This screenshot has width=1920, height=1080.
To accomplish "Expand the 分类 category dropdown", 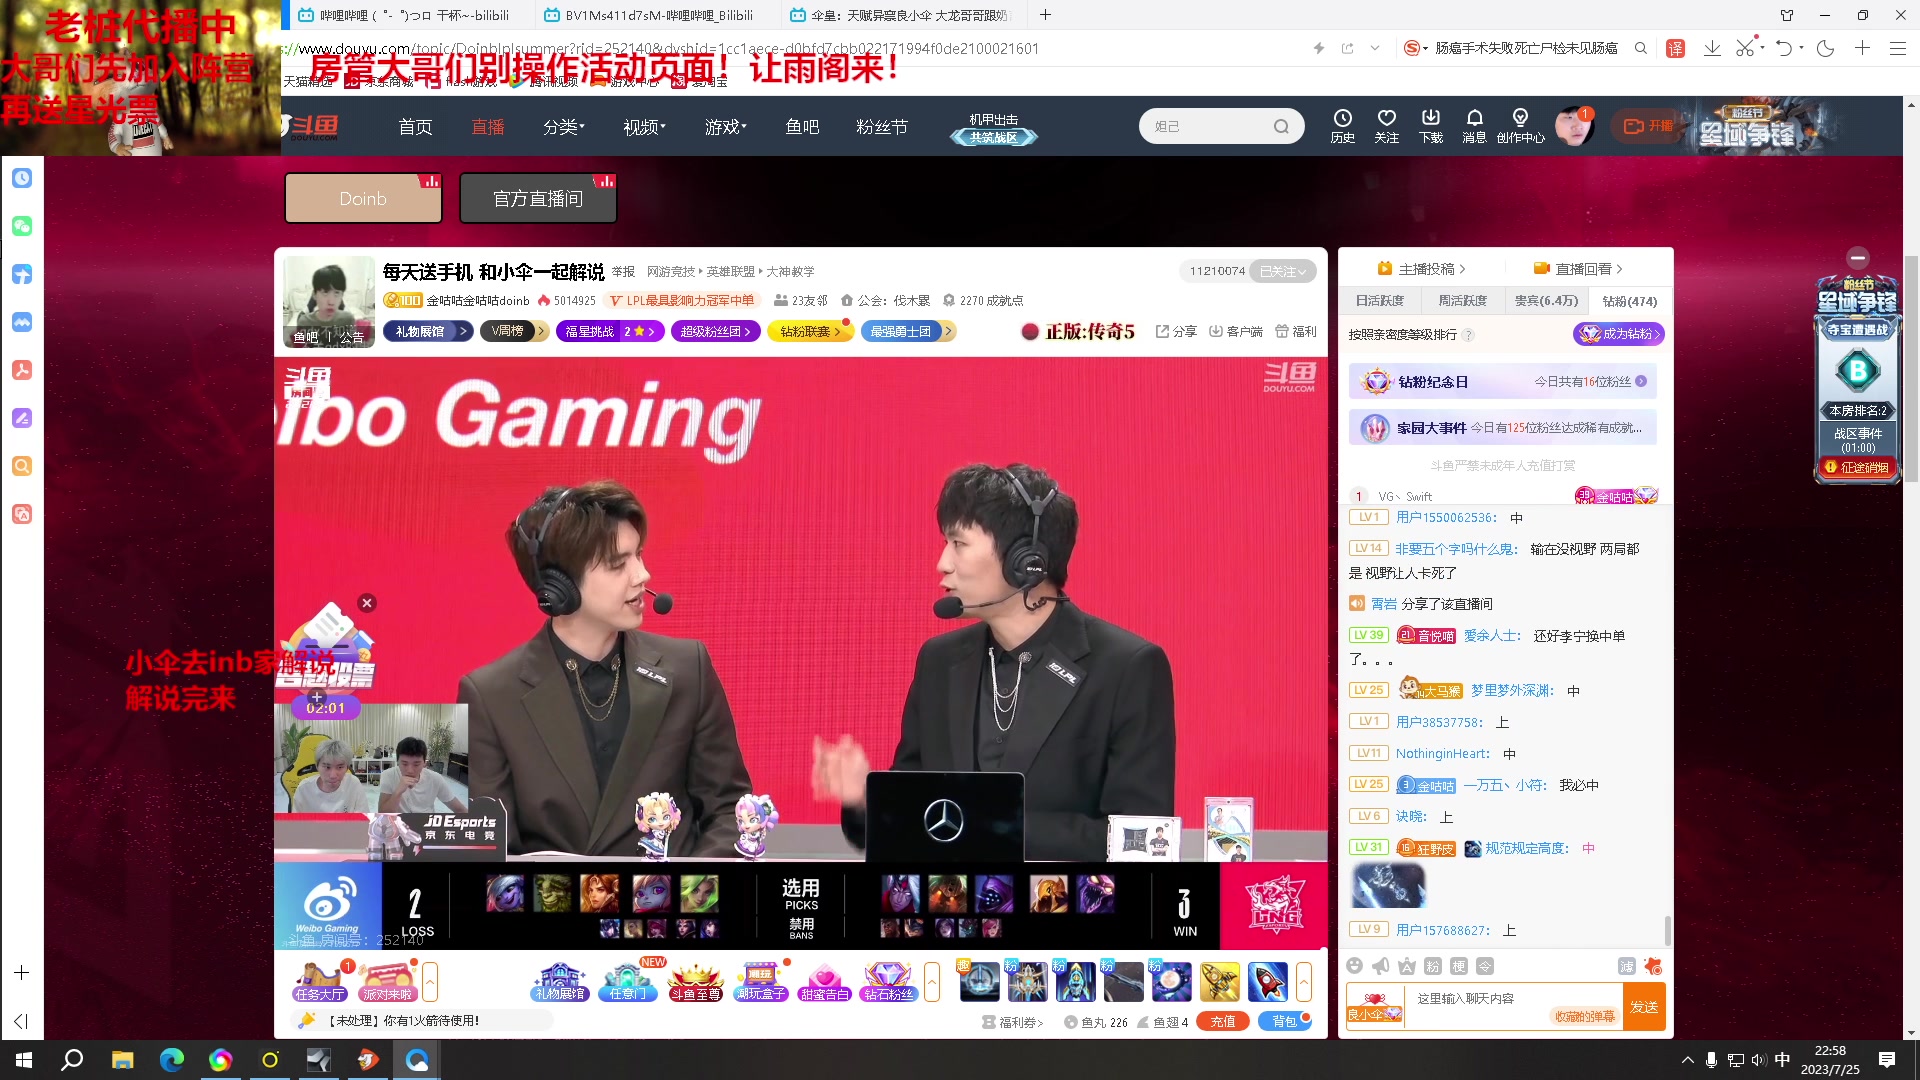I will click(x=564, y=127).
